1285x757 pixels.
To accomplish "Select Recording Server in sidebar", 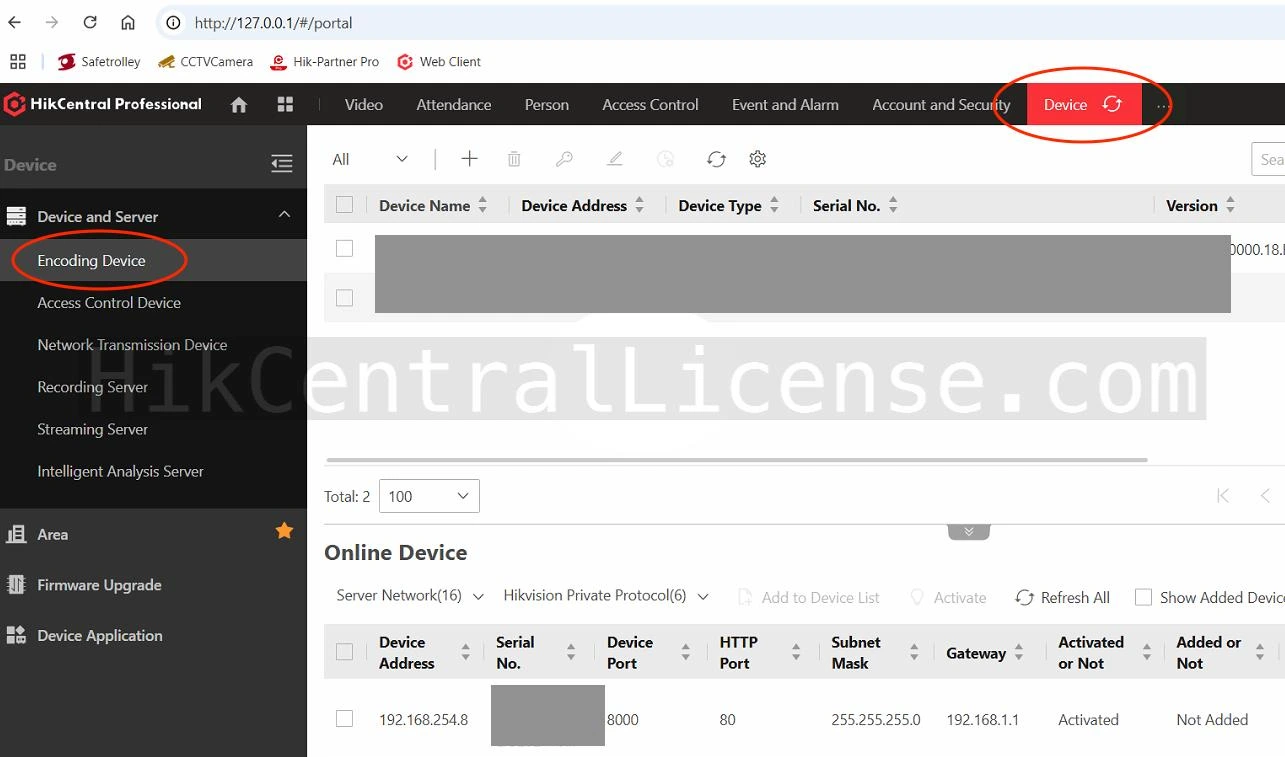I will tap(153, 387).
